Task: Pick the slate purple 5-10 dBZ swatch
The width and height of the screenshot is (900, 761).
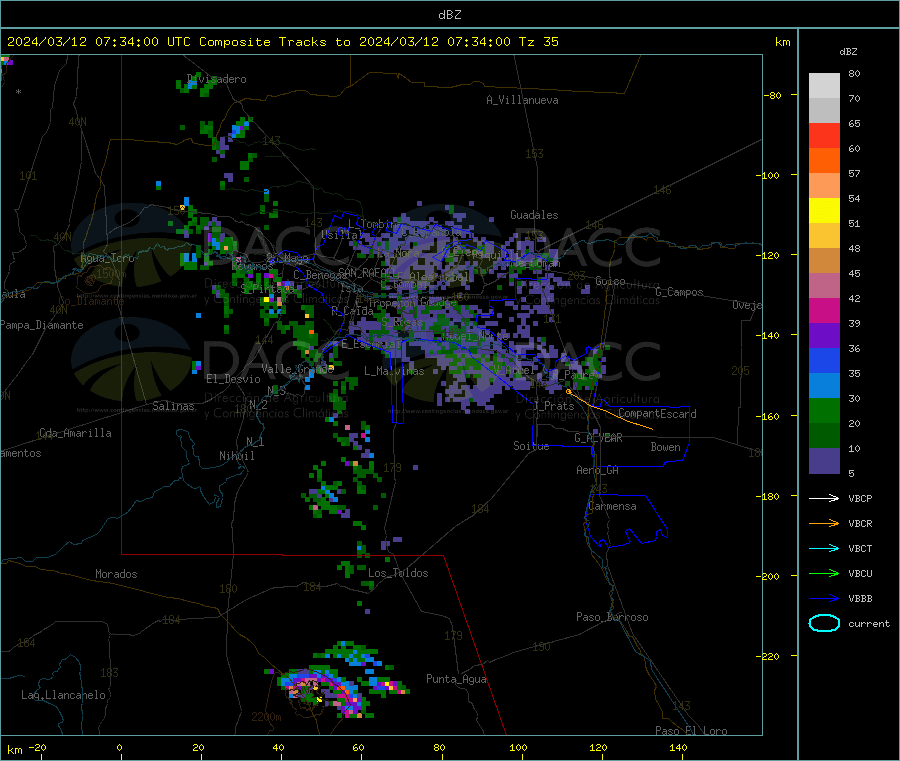Action: coord(824,461)
